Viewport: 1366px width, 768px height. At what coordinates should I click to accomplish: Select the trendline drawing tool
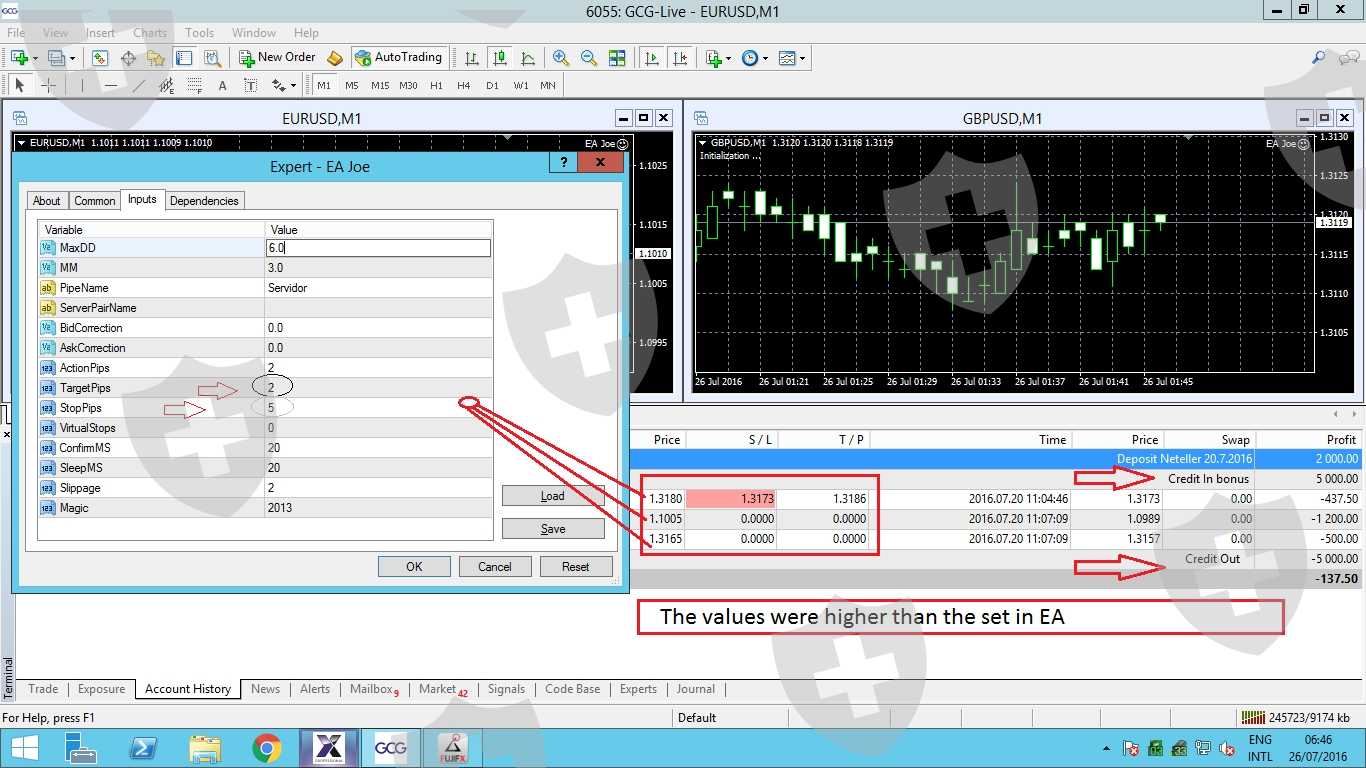pyautogui.click(x=138, y=86)
